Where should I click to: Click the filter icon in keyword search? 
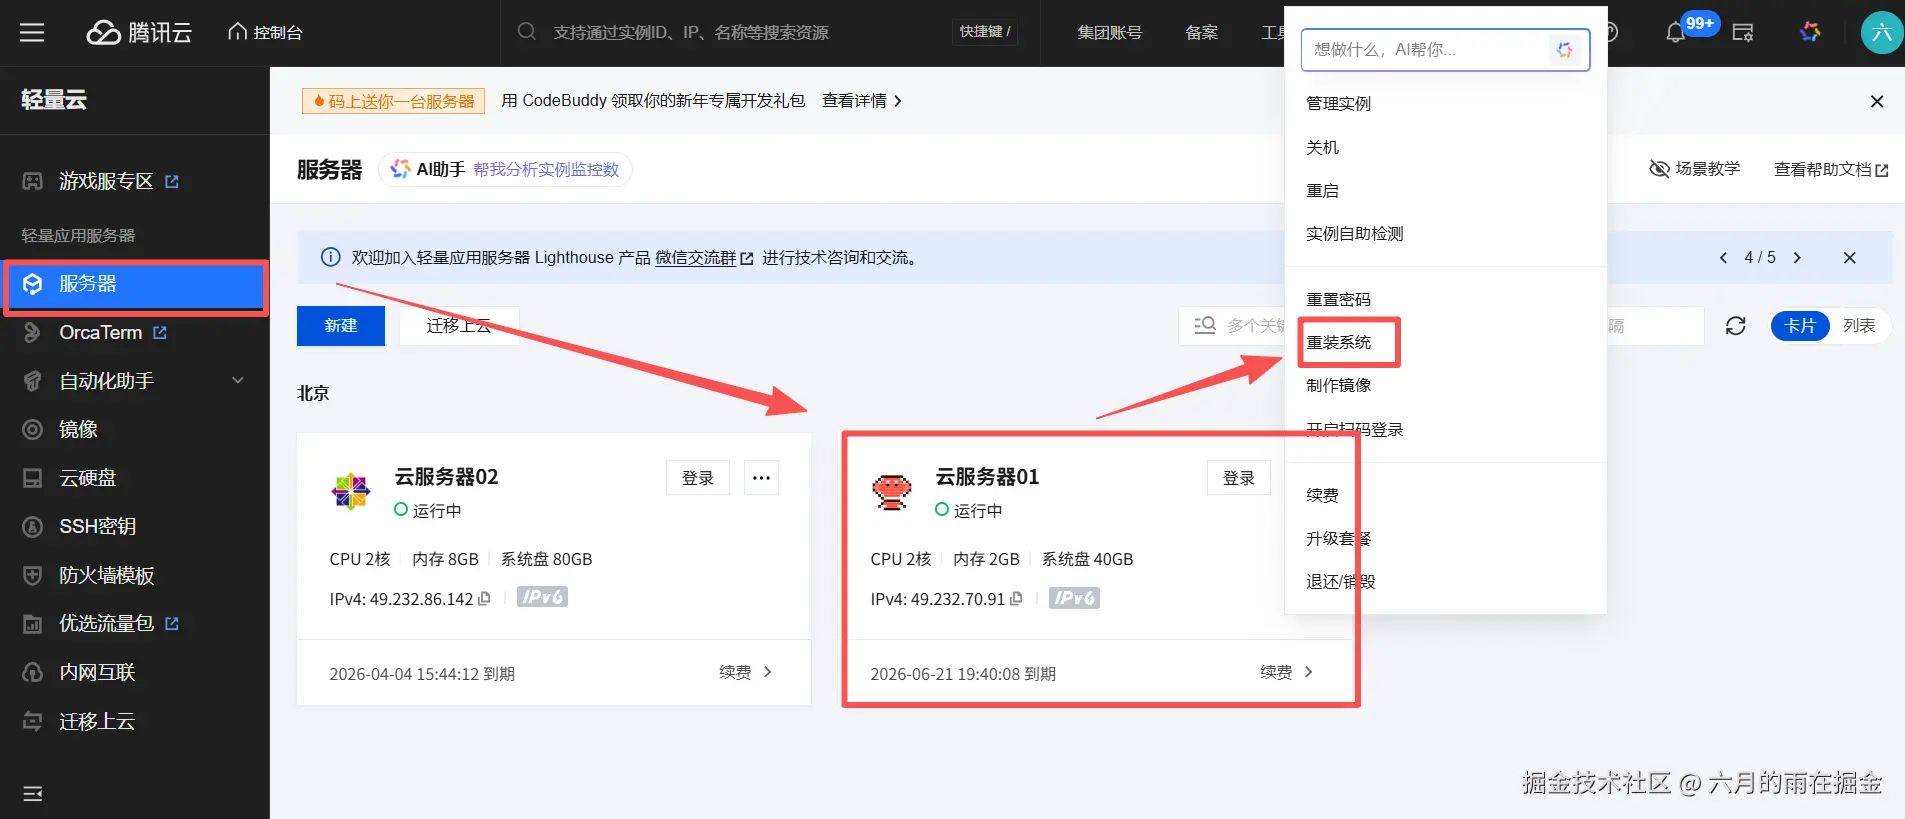[x=1205, y=326]
